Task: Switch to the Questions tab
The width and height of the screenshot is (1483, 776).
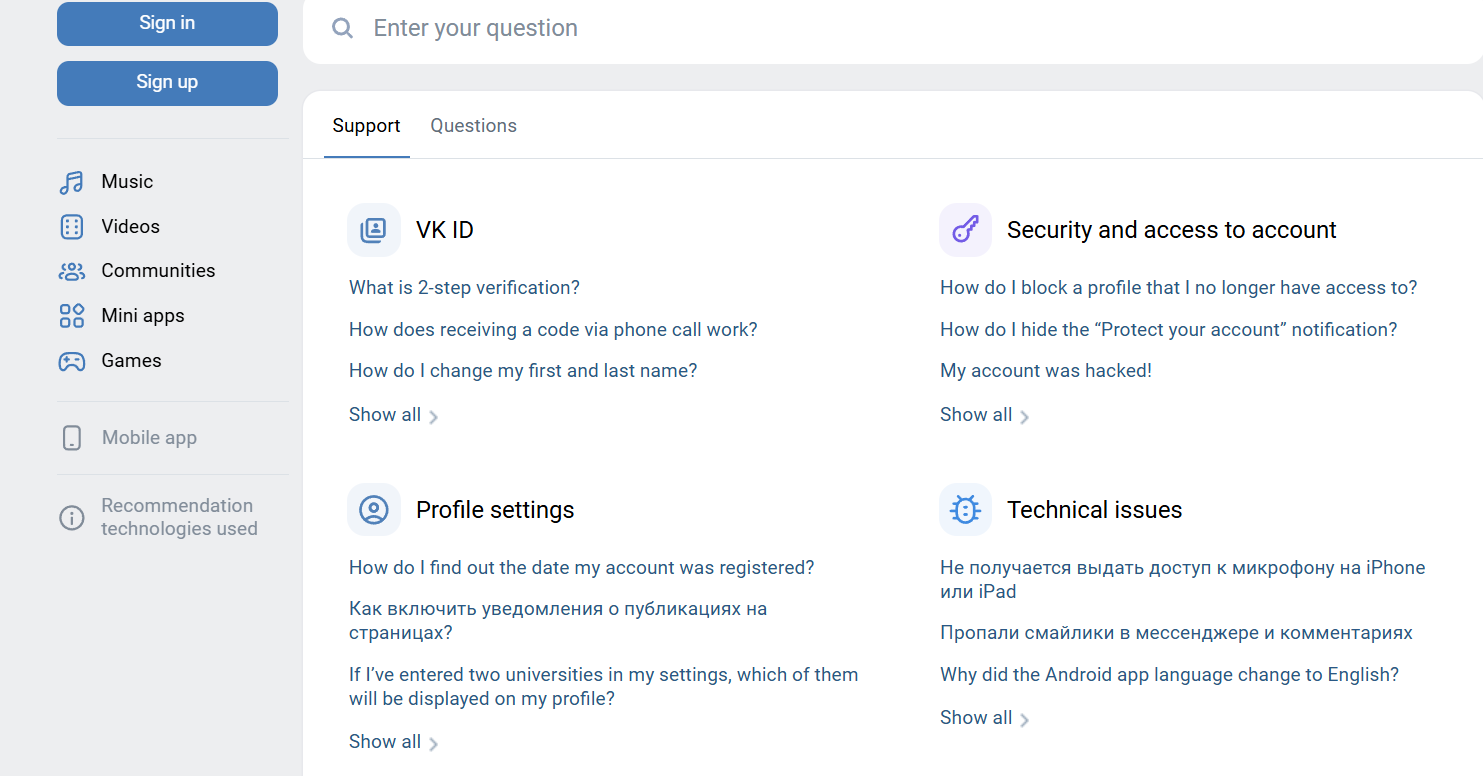Action: point(473,126)
